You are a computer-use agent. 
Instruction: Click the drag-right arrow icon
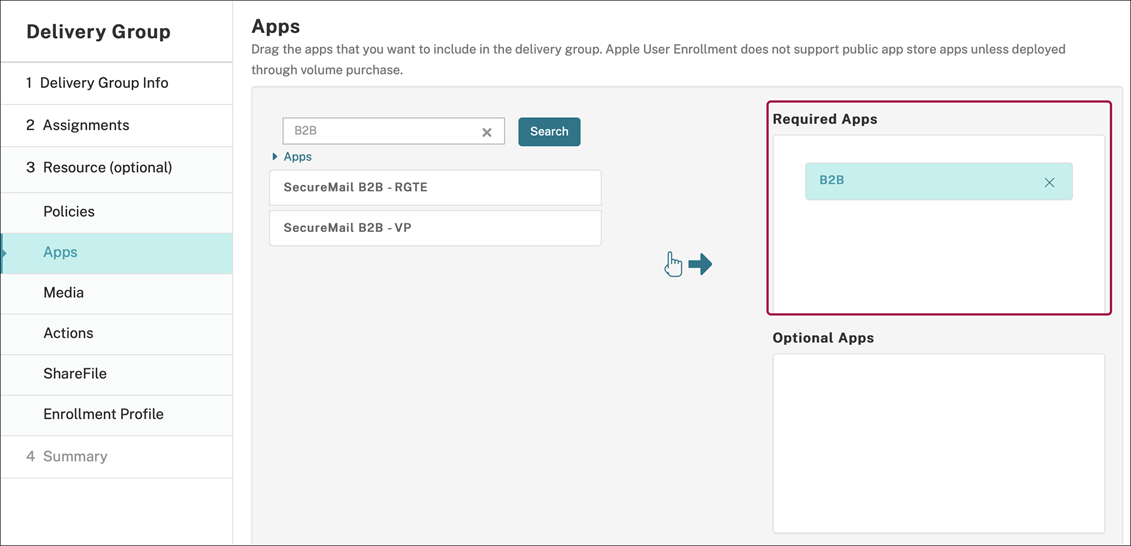tap(701, 264)
